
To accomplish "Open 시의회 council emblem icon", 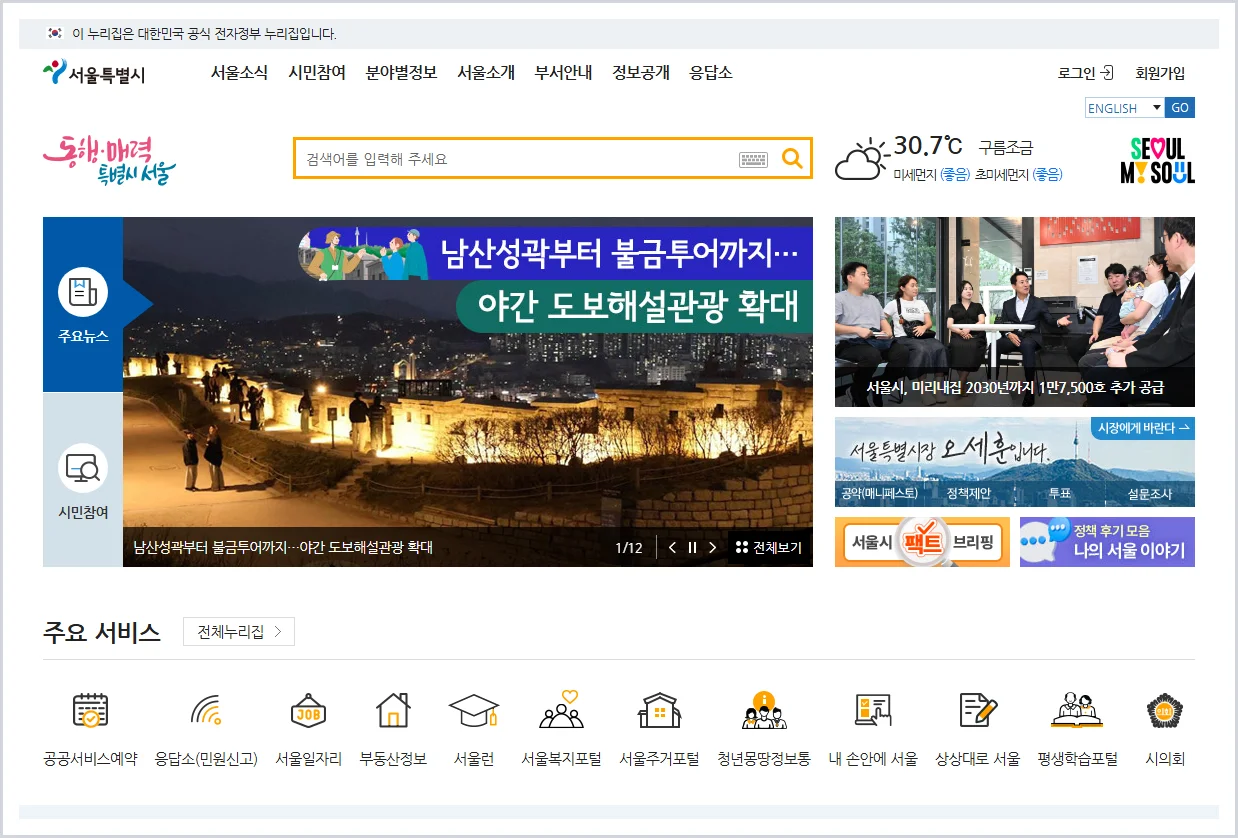I will [1165, 710].
